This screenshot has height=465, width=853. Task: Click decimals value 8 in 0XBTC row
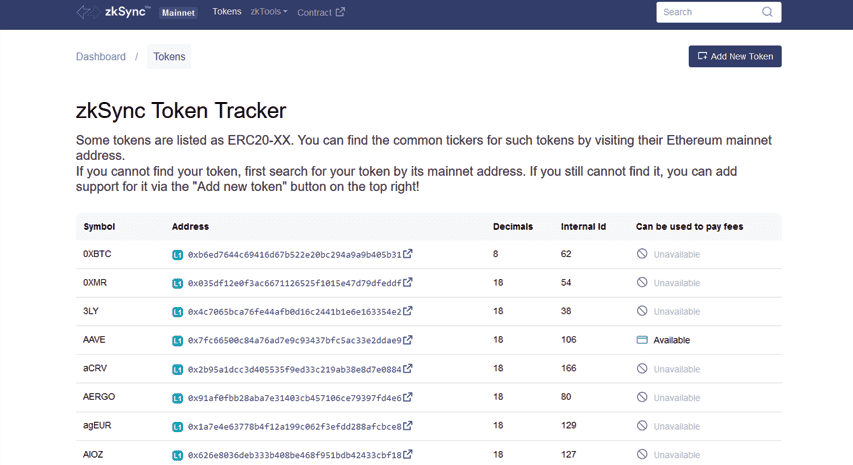[496, 254]
